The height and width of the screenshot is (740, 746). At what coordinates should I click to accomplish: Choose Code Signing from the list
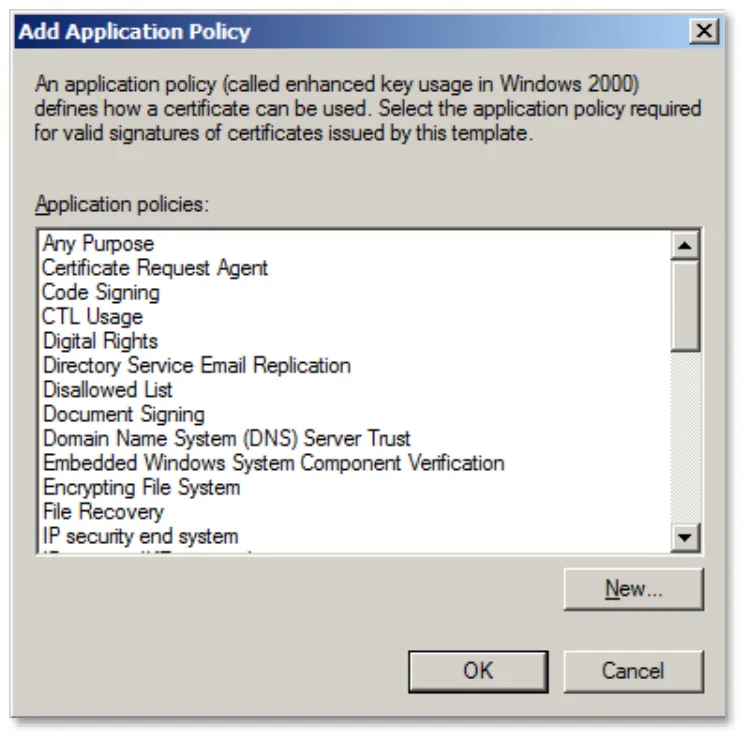[101, 292]
